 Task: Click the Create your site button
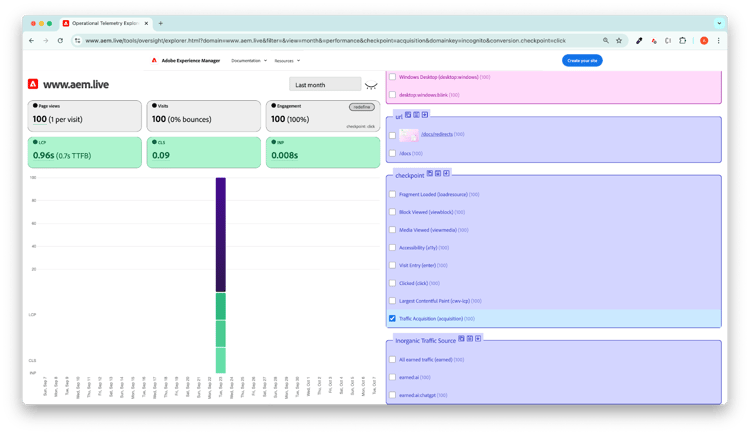pyautogui.click(x=582, y=61)
